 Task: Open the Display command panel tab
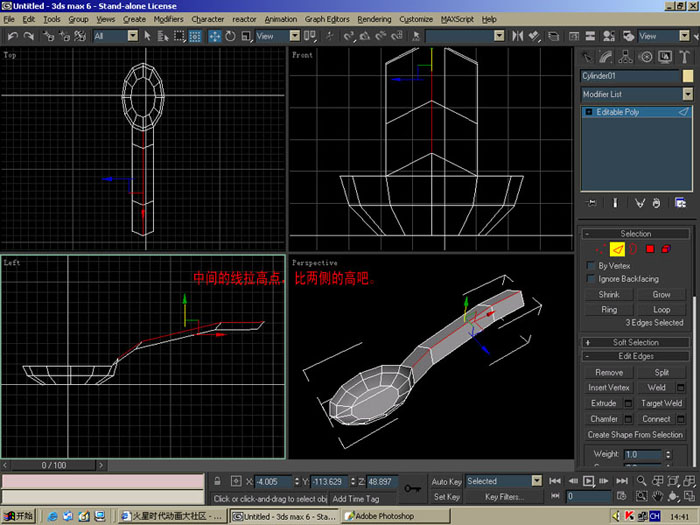pos(665,57)
